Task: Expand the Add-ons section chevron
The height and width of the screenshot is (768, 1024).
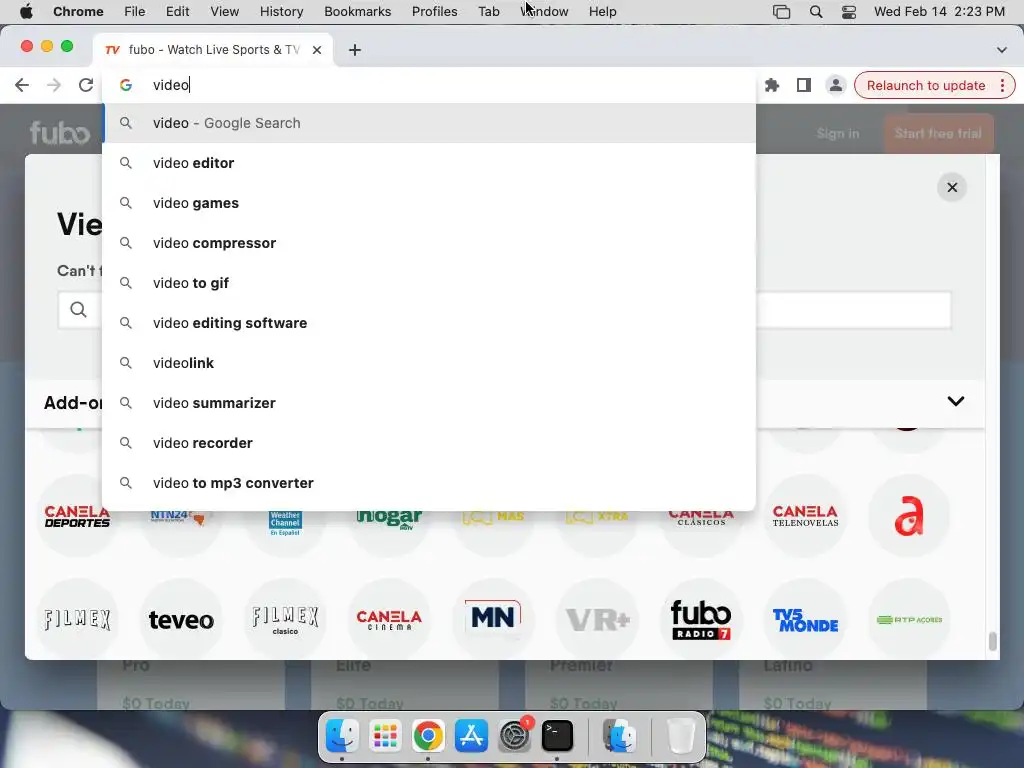Action: tap(955, 401)
